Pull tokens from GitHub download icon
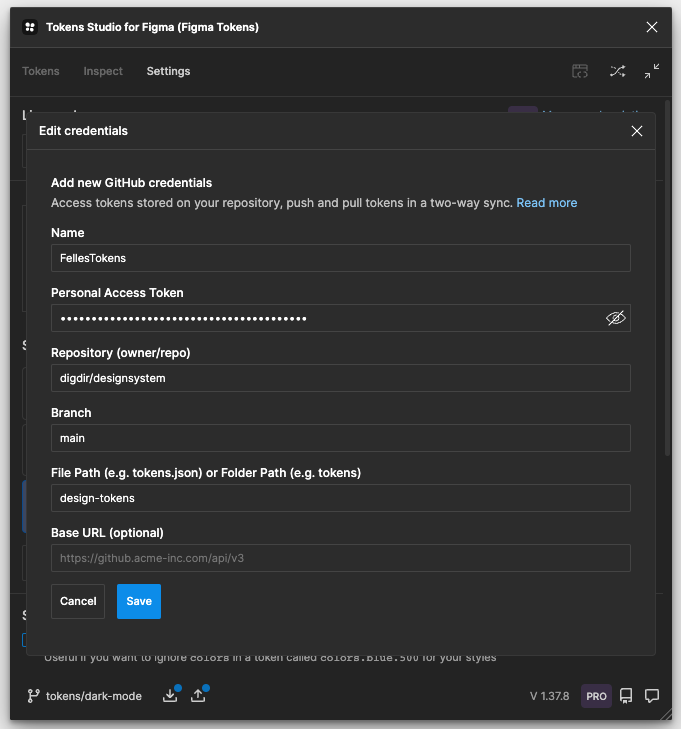 pyautogui.click(x=170, y=696)
